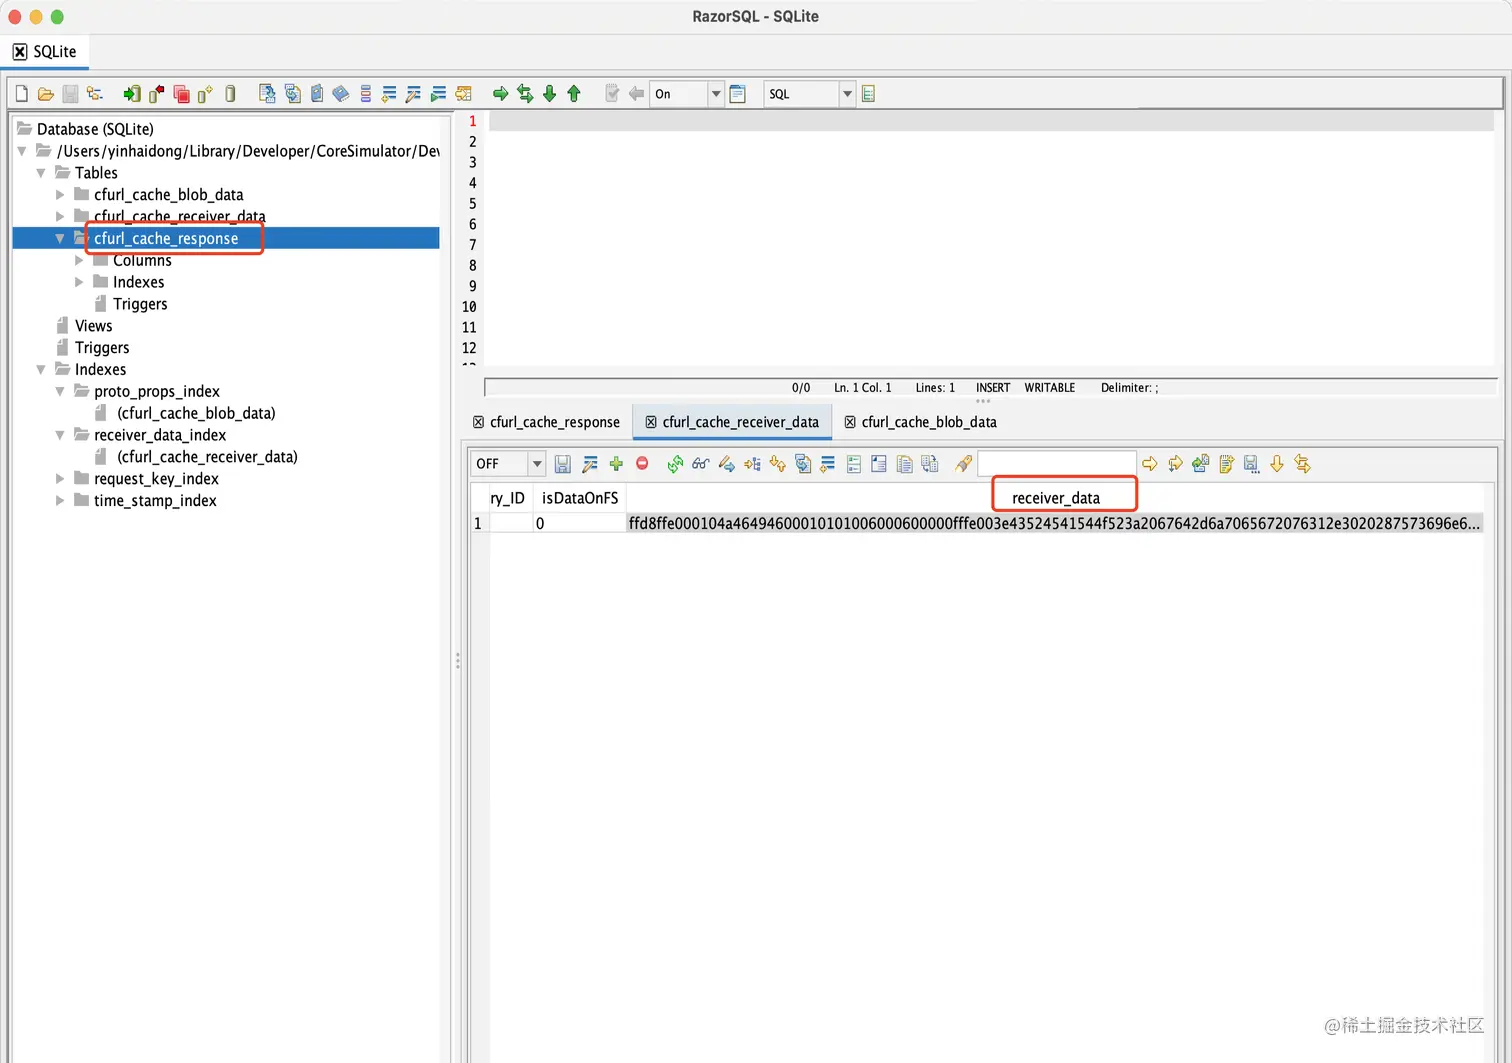Expand the request_key_index node
Image resolution: width=1512 pixels, height=1063 pixels.
pos(60,479)
